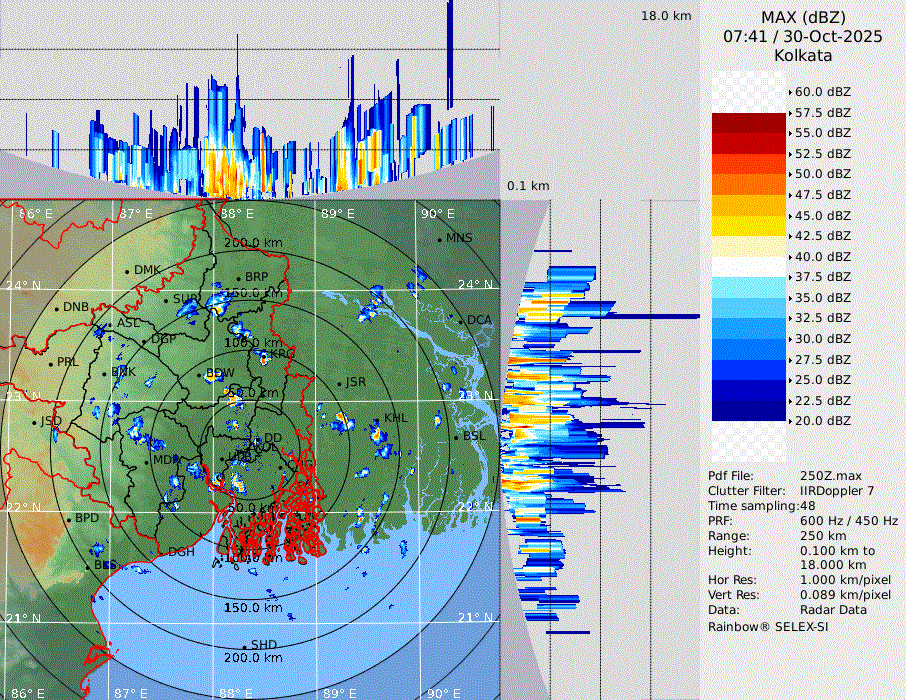Select the BRP station marker

pyautogui.click(x=239, y=278)
